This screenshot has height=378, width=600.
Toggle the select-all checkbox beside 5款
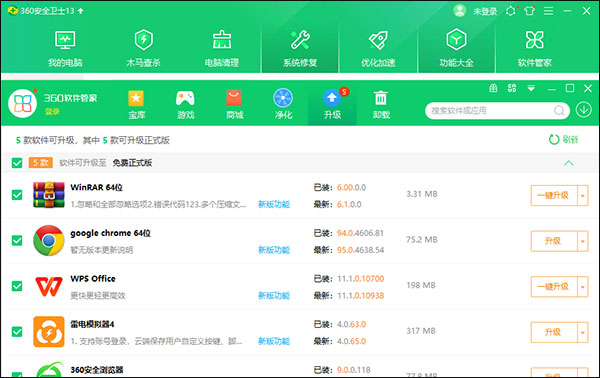pyautogui.click(x=17, y=163)
